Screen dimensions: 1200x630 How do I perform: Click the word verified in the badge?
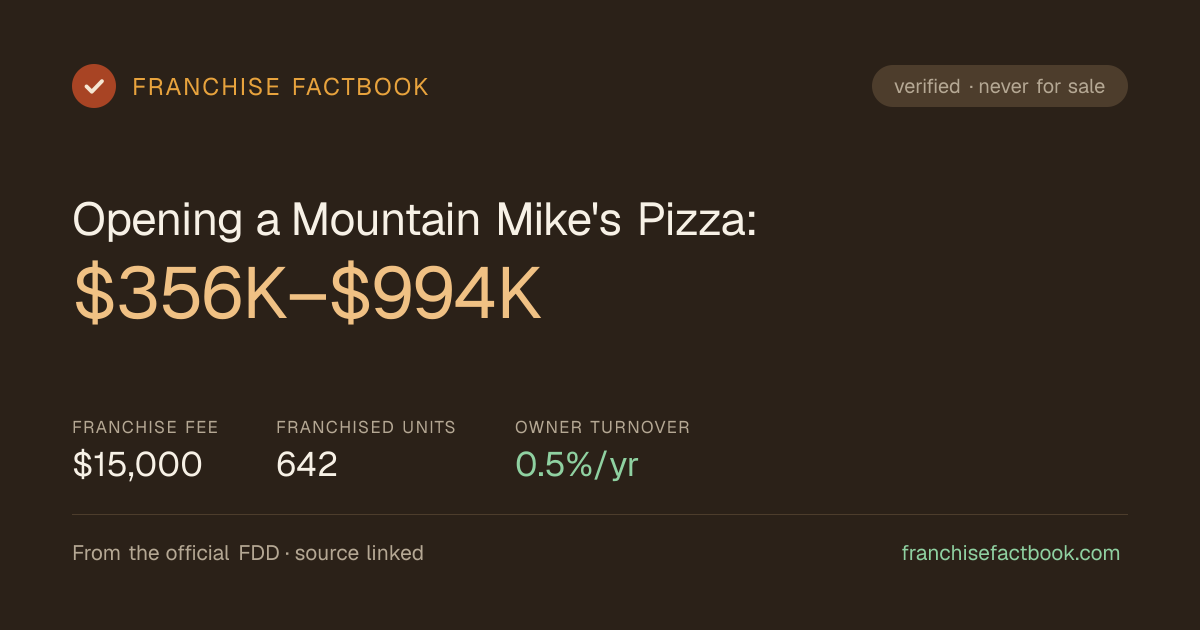tap(927, 87)
